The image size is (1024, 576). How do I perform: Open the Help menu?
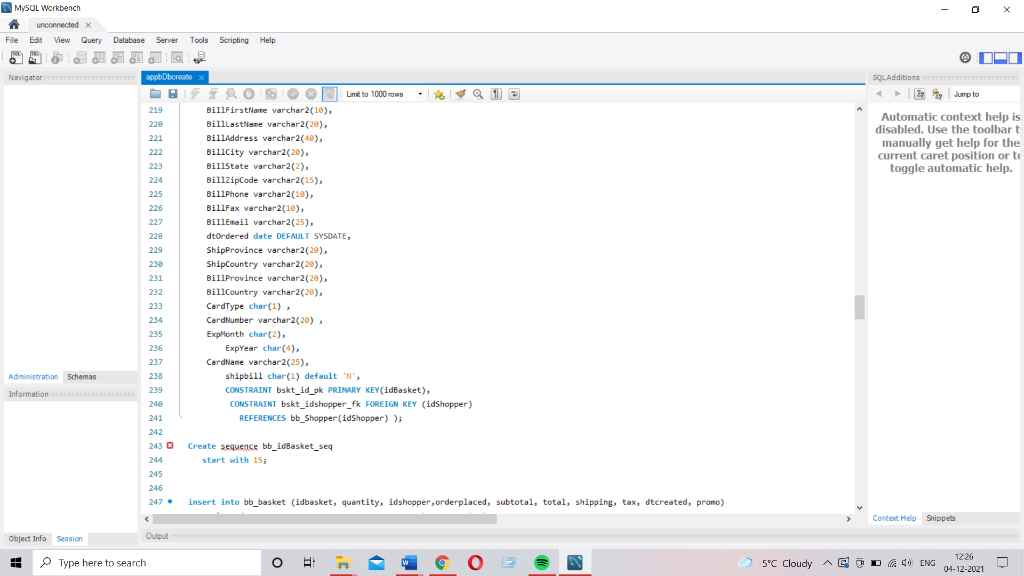pos(268,40)
